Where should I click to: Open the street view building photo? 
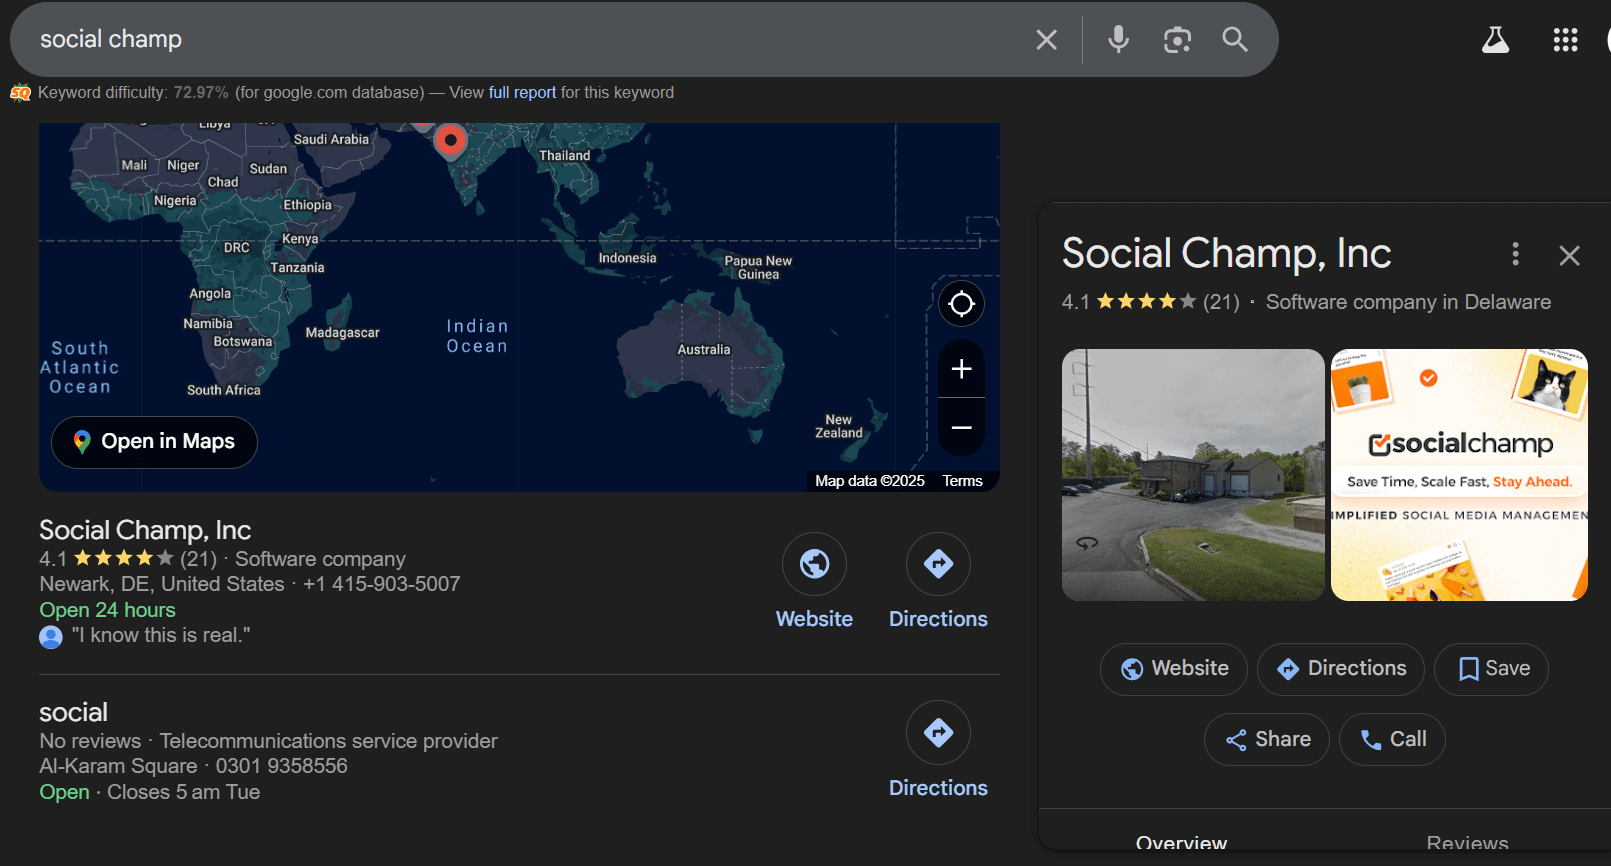1193,475
